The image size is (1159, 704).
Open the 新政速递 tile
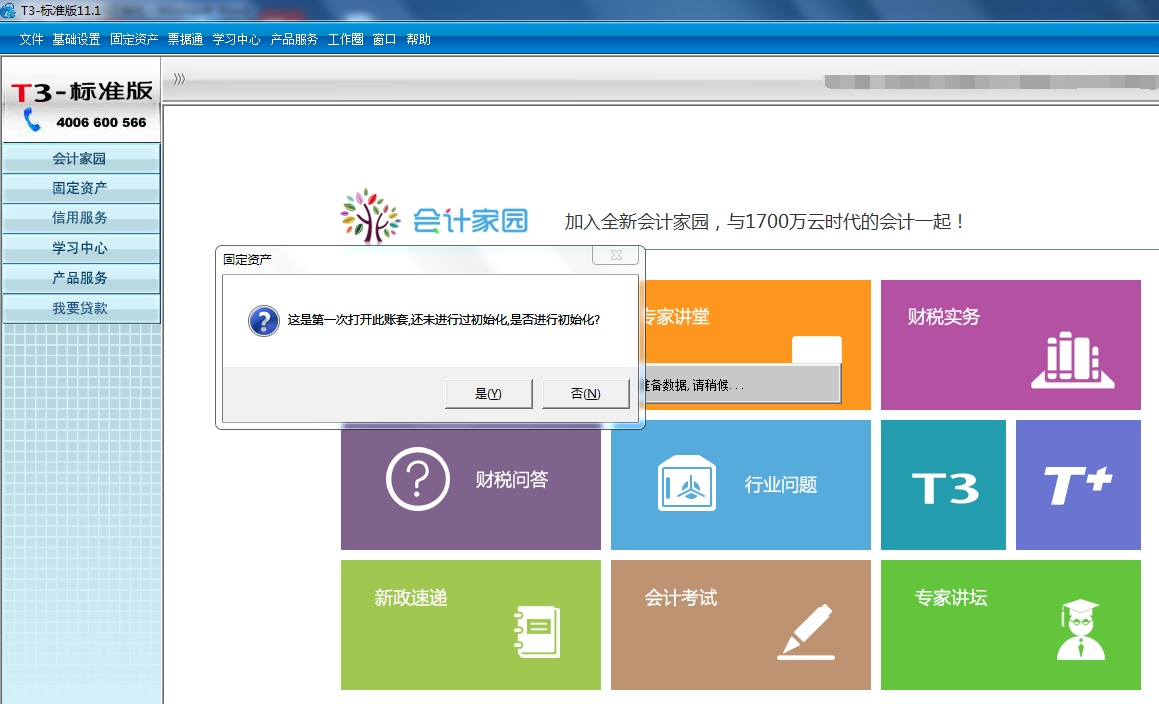471,625
